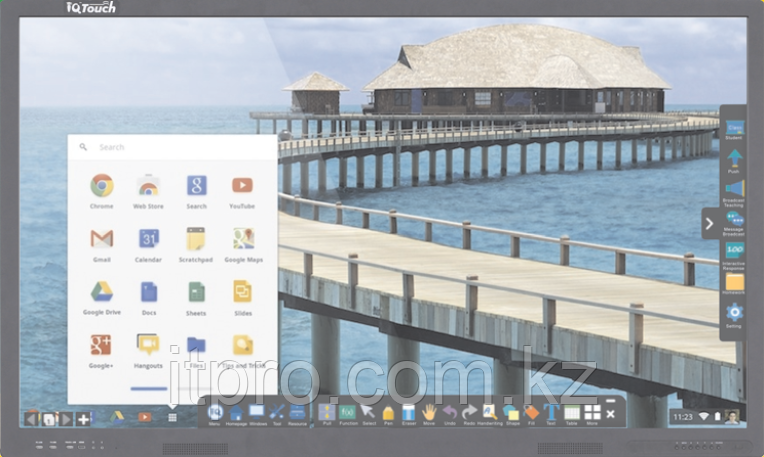Viewport: 764px width, 457px height.
Task: Insert a Table from the toolbar
Action: coord(572,413)
